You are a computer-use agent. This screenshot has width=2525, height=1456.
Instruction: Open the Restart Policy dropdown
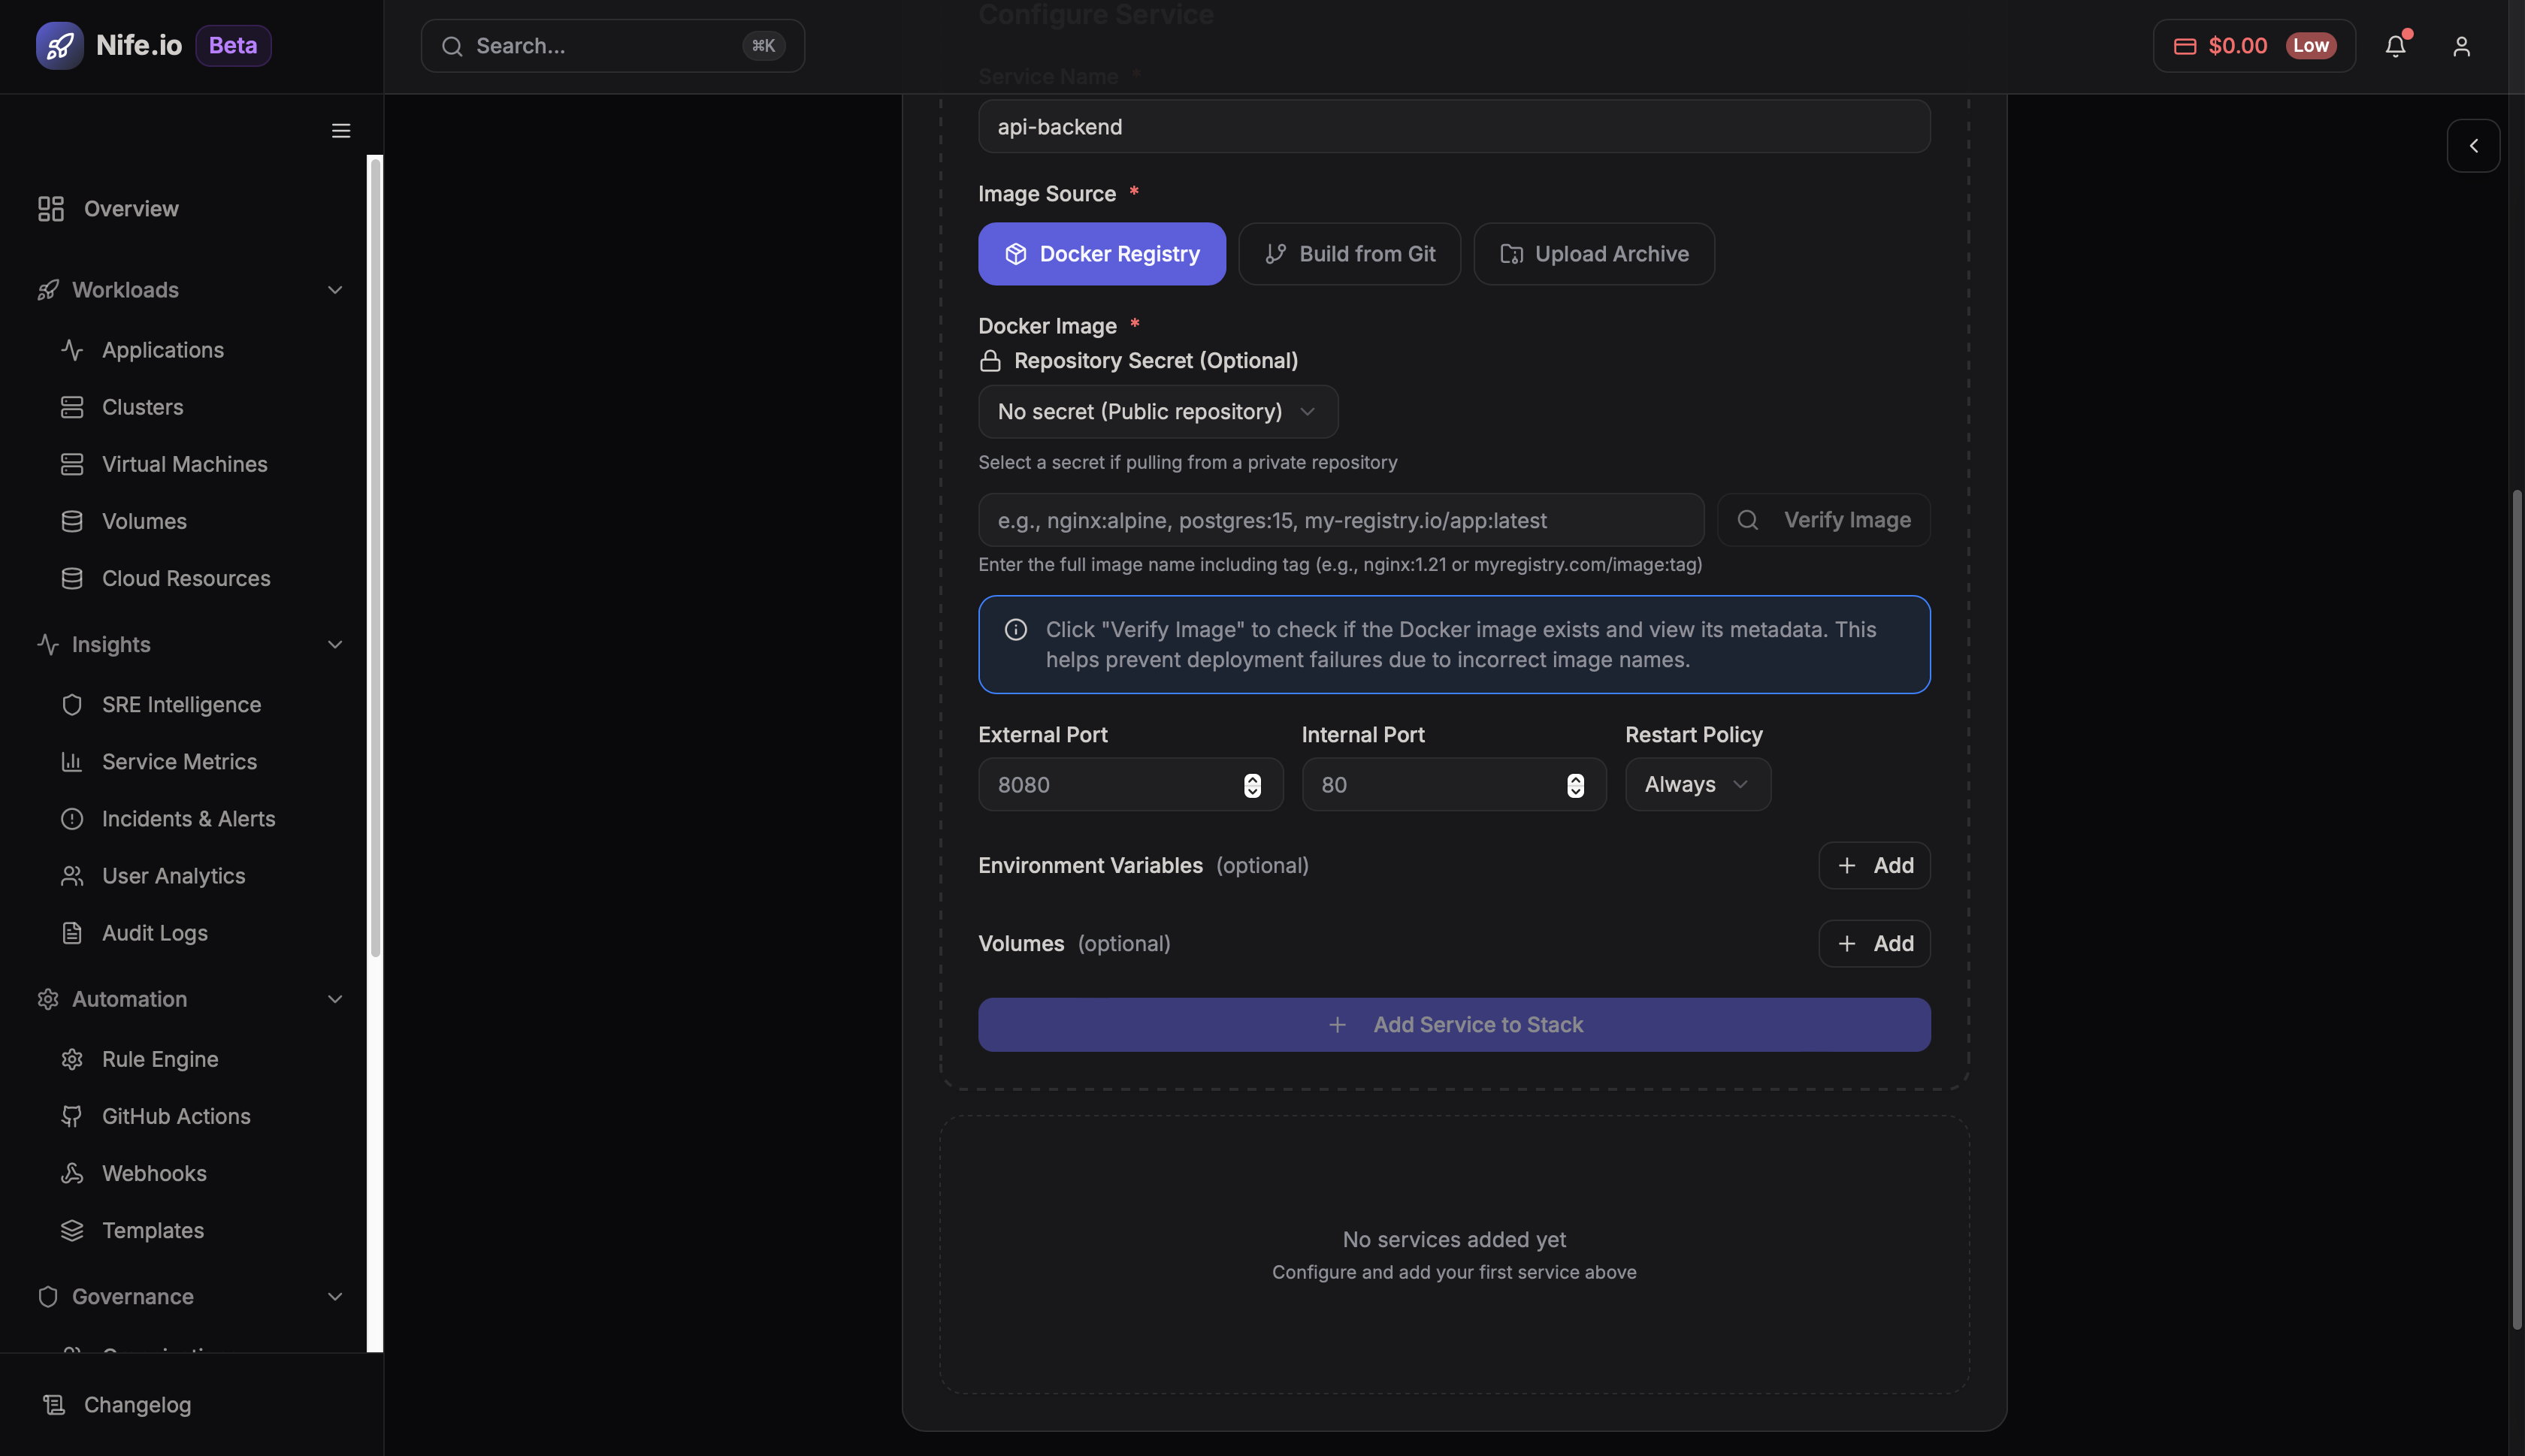click(x=1696, y=784)
